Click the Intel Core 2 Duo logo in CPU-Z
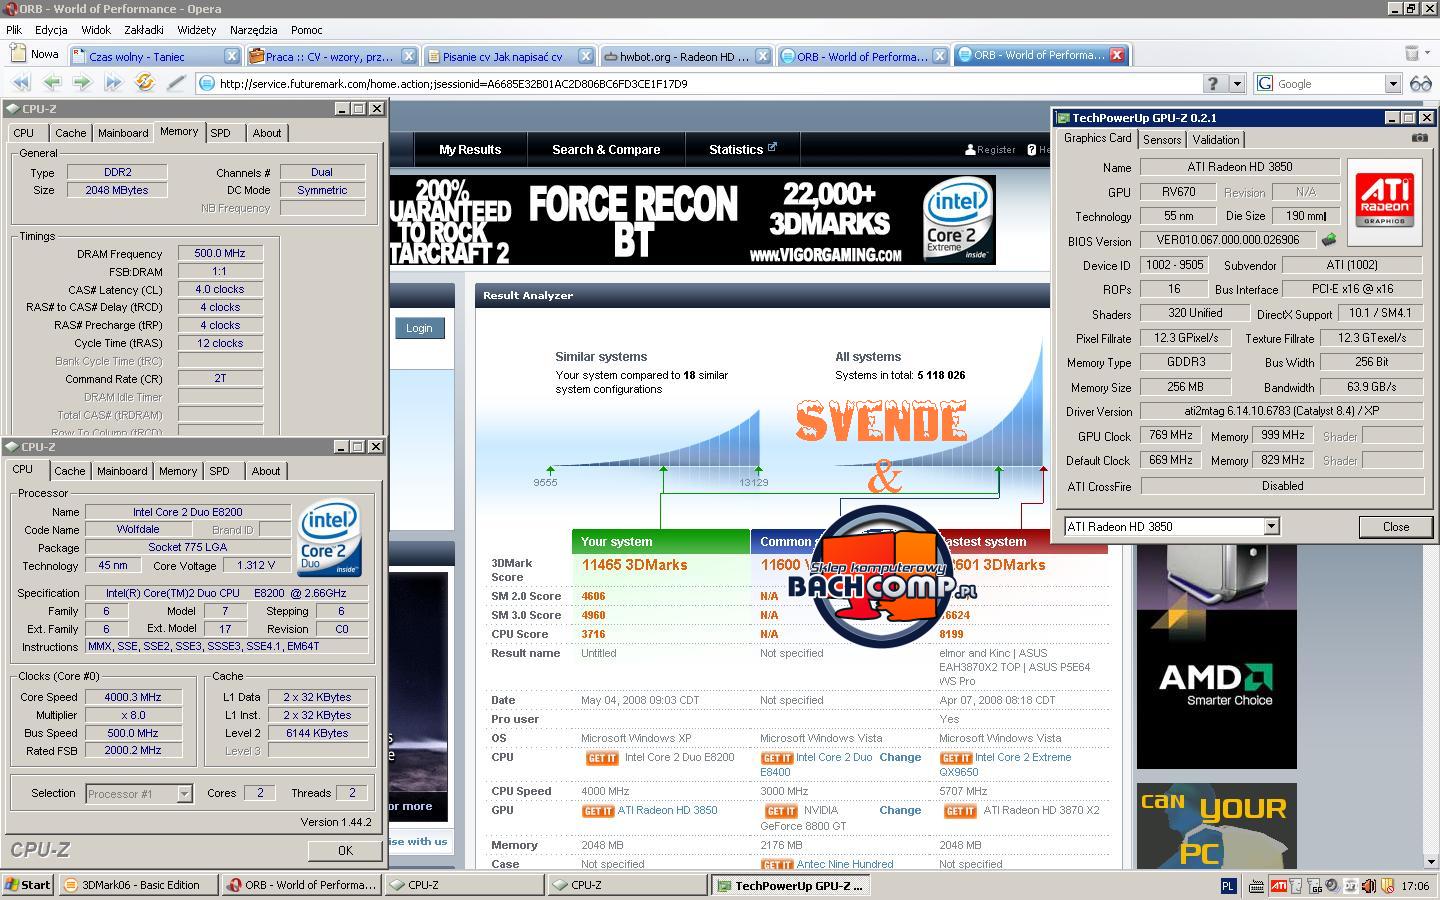1440x900 pixels. click(330, 540)
